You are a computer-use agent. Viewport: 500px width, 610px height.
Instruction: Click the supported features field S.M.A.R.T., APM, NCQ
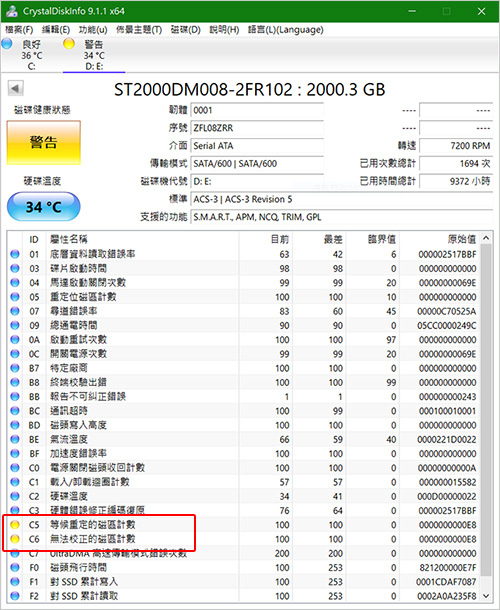[342, 217]
